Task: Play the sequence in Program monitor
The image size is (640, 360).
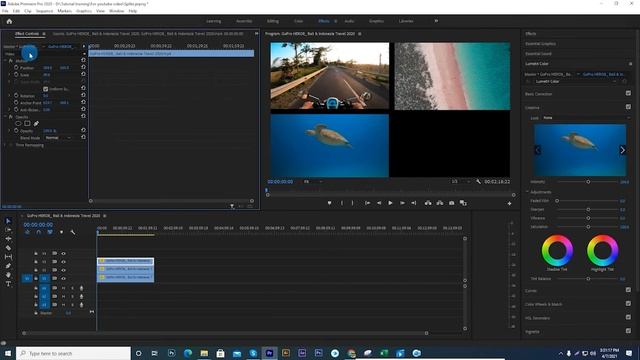Action: click(390, 203)
